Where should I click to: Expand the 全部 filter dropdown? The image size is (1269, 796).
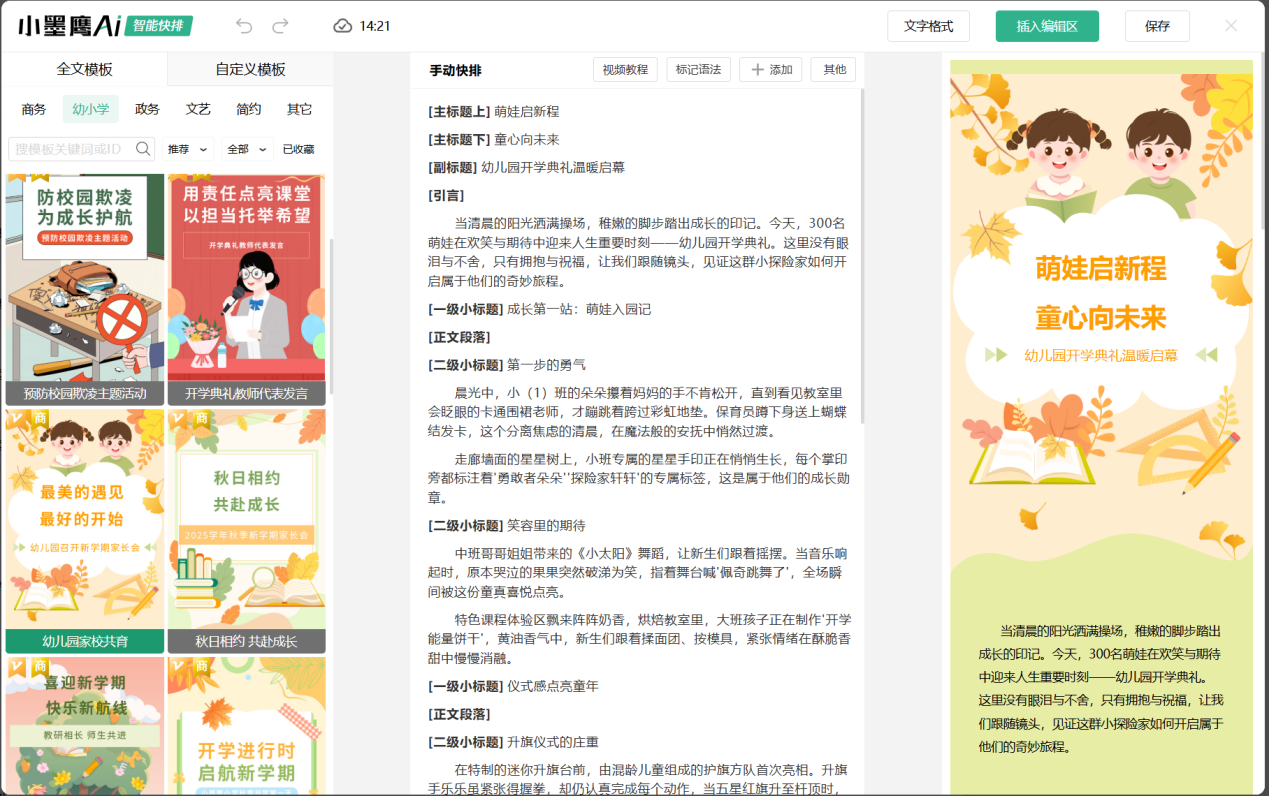pyautogui.click(x=247, y=149)
